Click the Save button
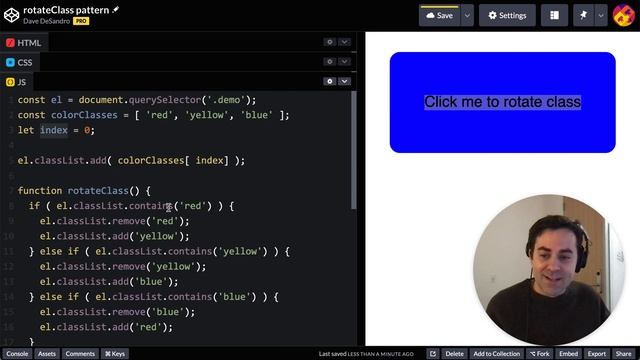This screenshot has height=360, width=640. (439, 16)
